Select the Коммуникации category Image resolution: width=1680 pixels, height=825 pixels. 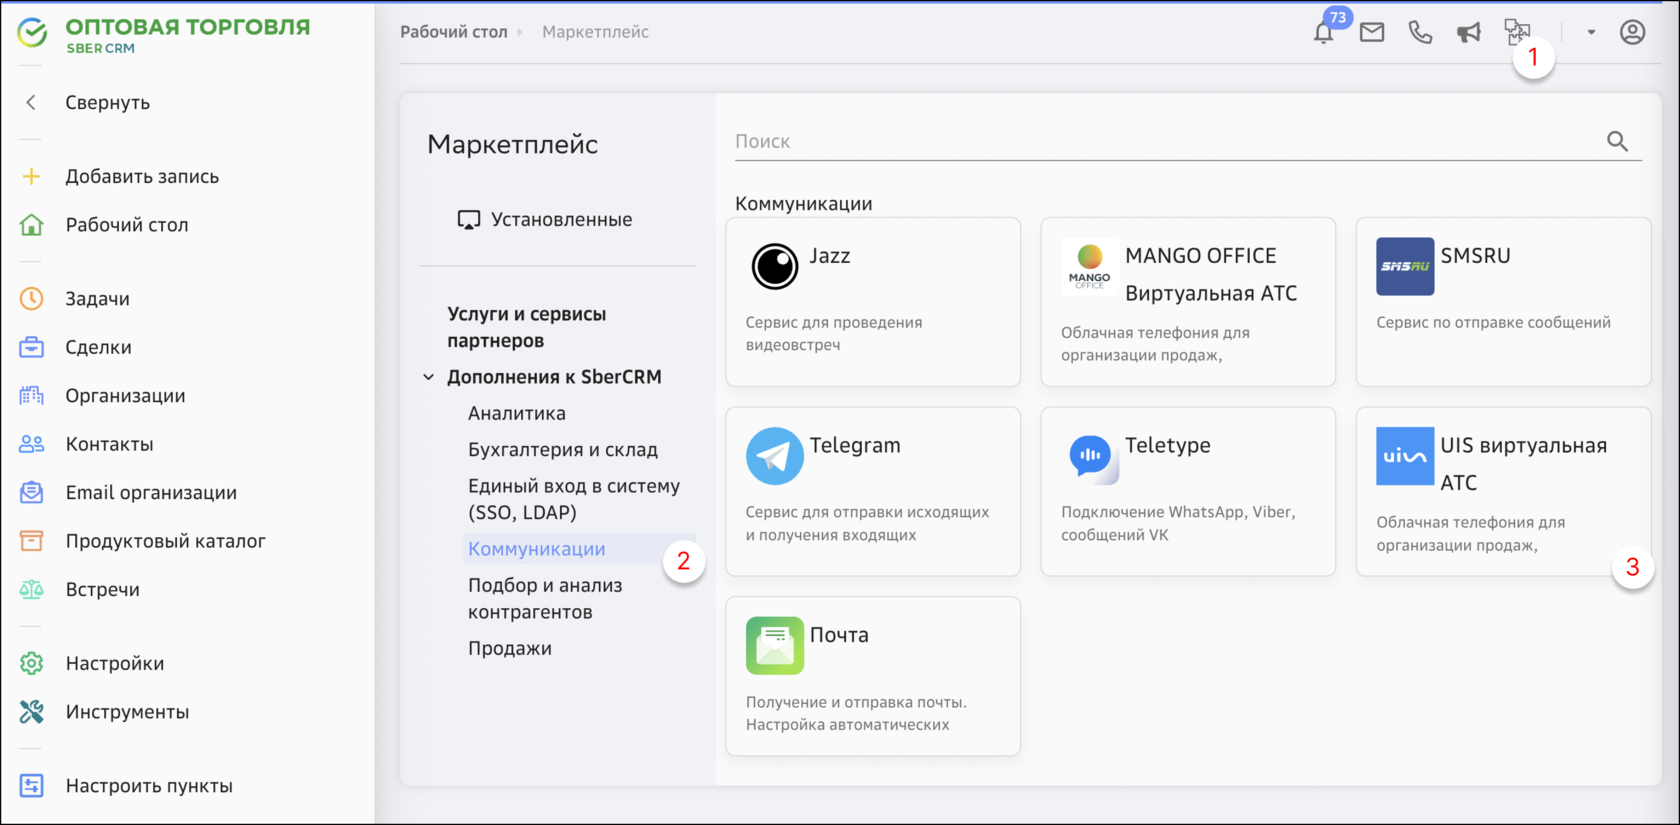(537, 549)
